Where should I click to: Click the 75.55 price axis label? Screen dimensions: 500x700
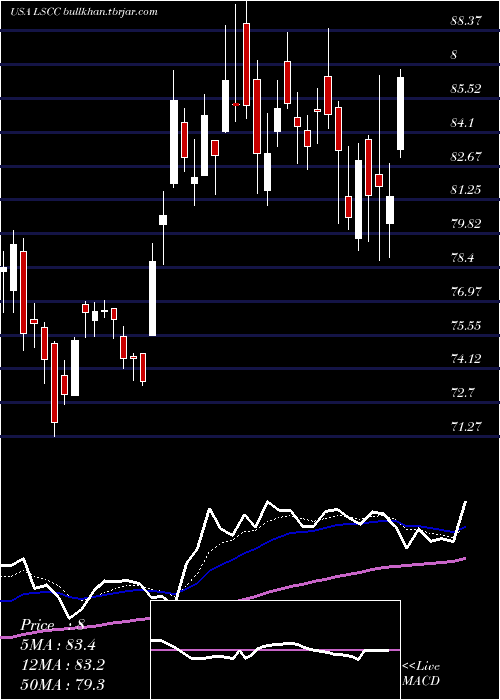[466, 325]
